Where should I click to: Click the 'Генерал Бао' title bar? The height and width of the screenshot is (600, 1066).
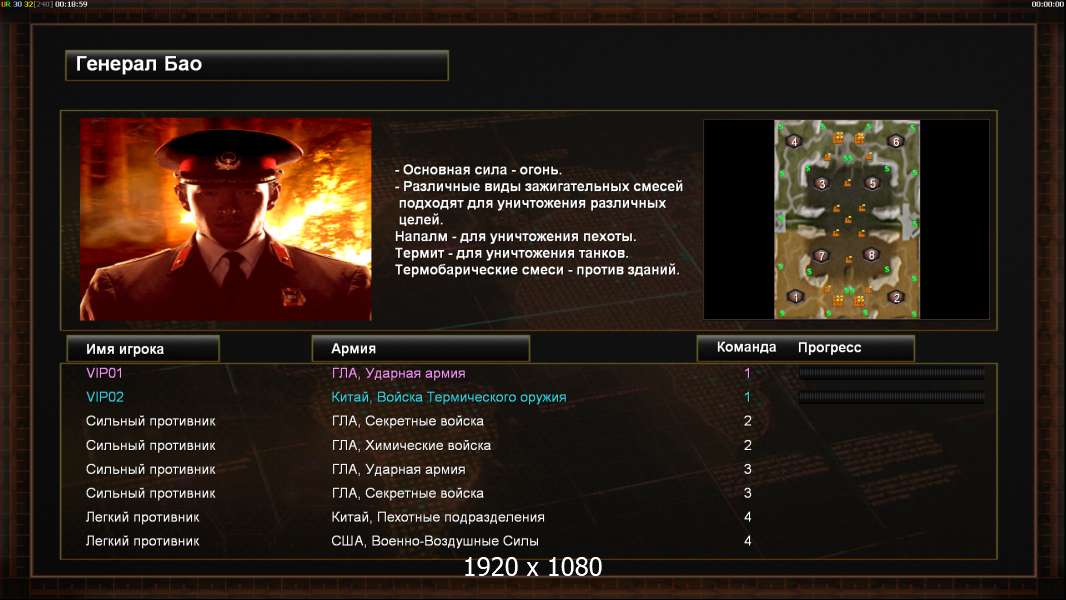click(257, 65)
